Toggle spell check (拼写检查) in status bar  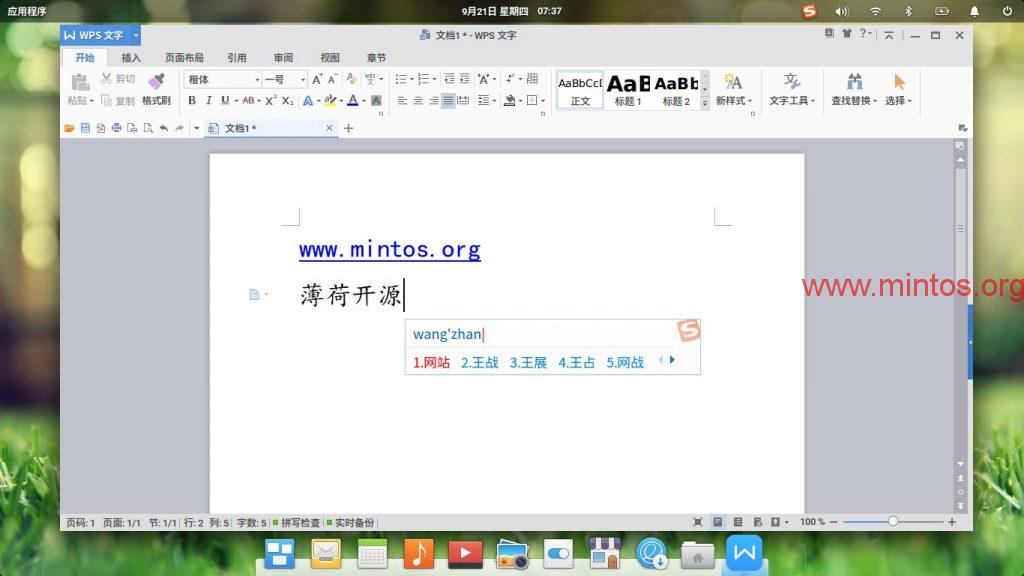(x=296, y=522)
